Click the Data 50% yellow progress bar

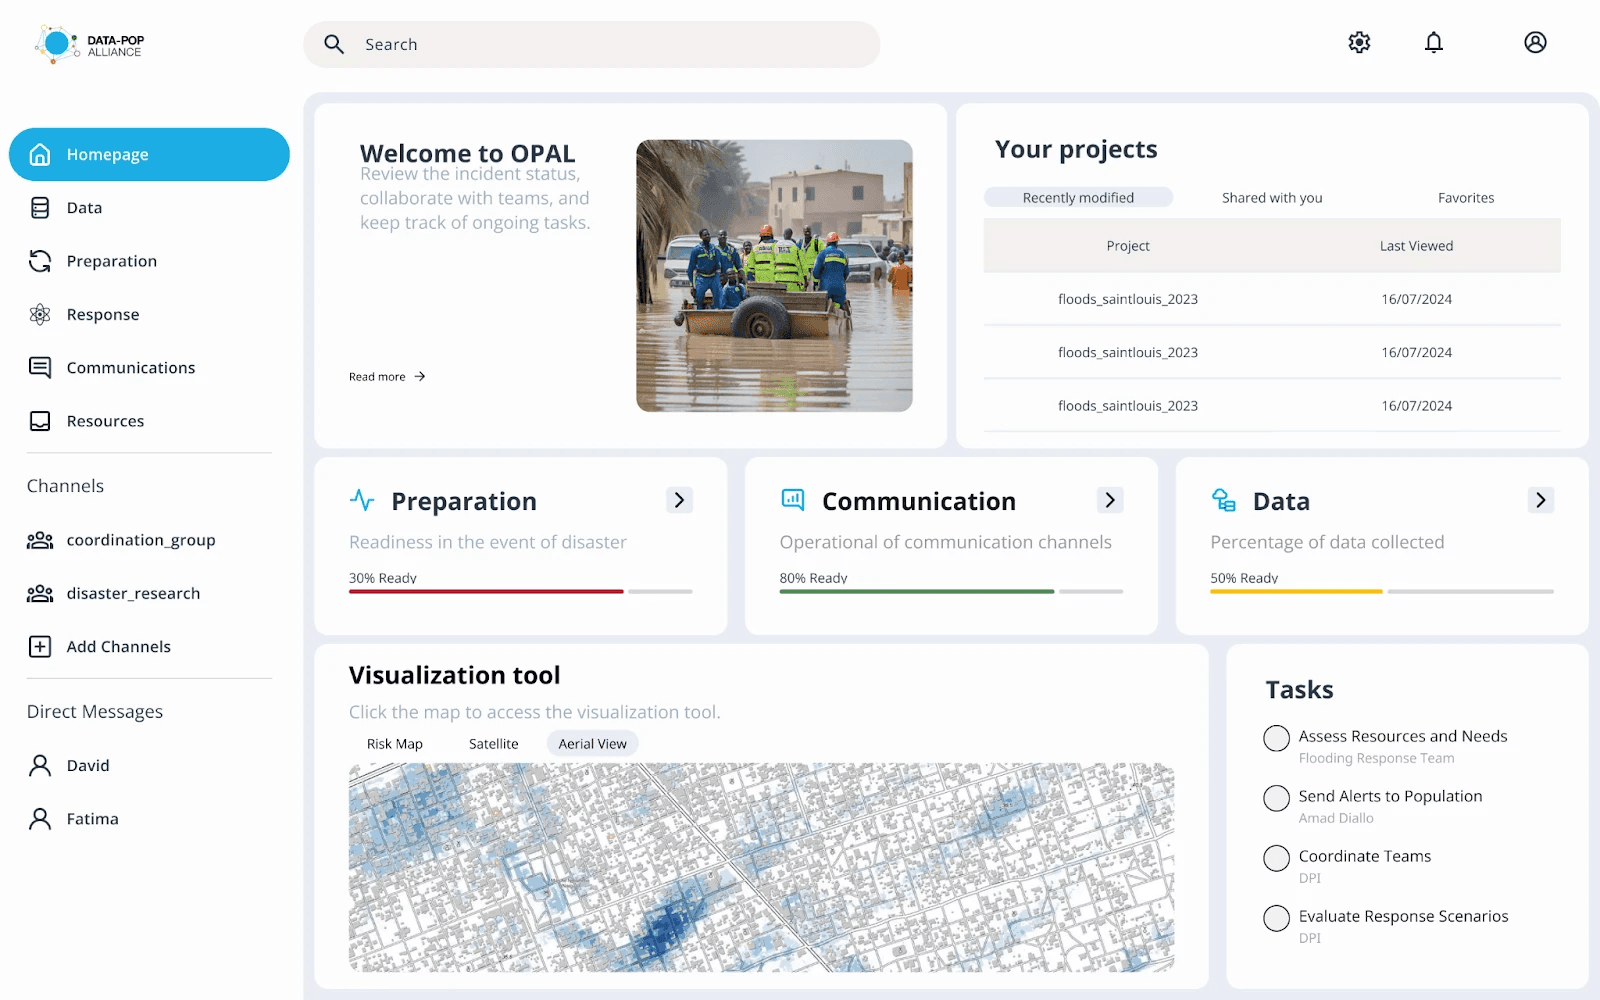pos(1296,591)
